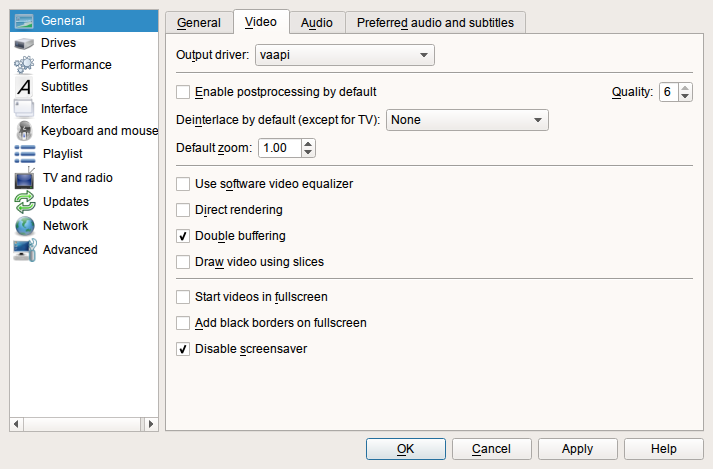
Task: Open the Updates arrows icon
Action: pyautogui.click(x=25, y=202)
